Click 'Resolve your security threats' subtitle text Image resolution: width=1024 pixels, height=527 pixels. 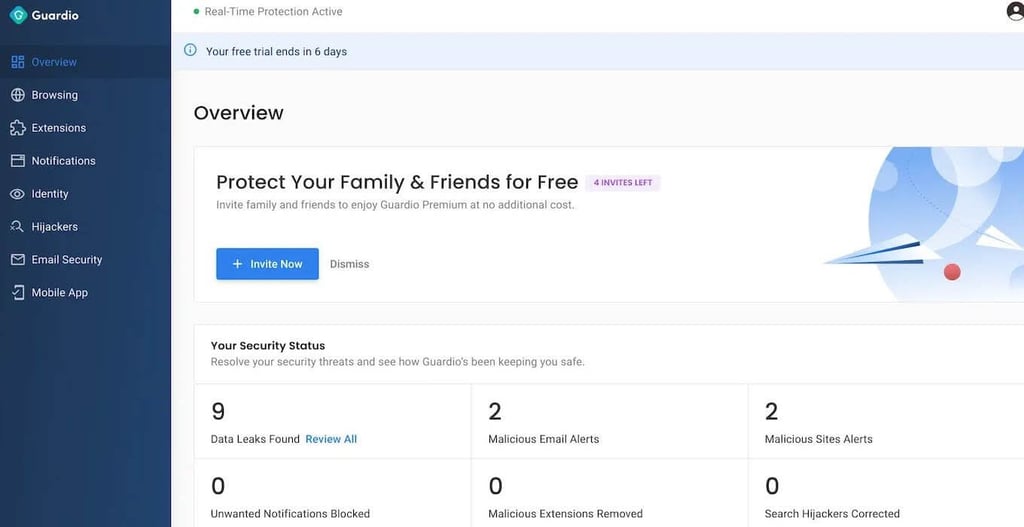tap(397, 361)
